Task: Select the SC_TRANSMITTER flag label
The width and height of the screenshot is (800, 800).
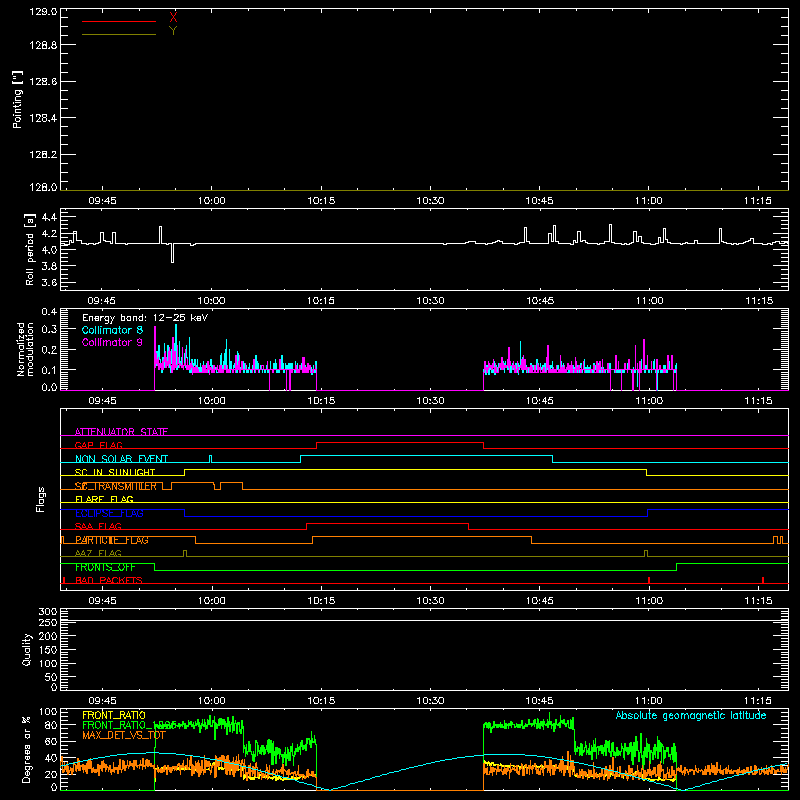Action: coord(115,486)
